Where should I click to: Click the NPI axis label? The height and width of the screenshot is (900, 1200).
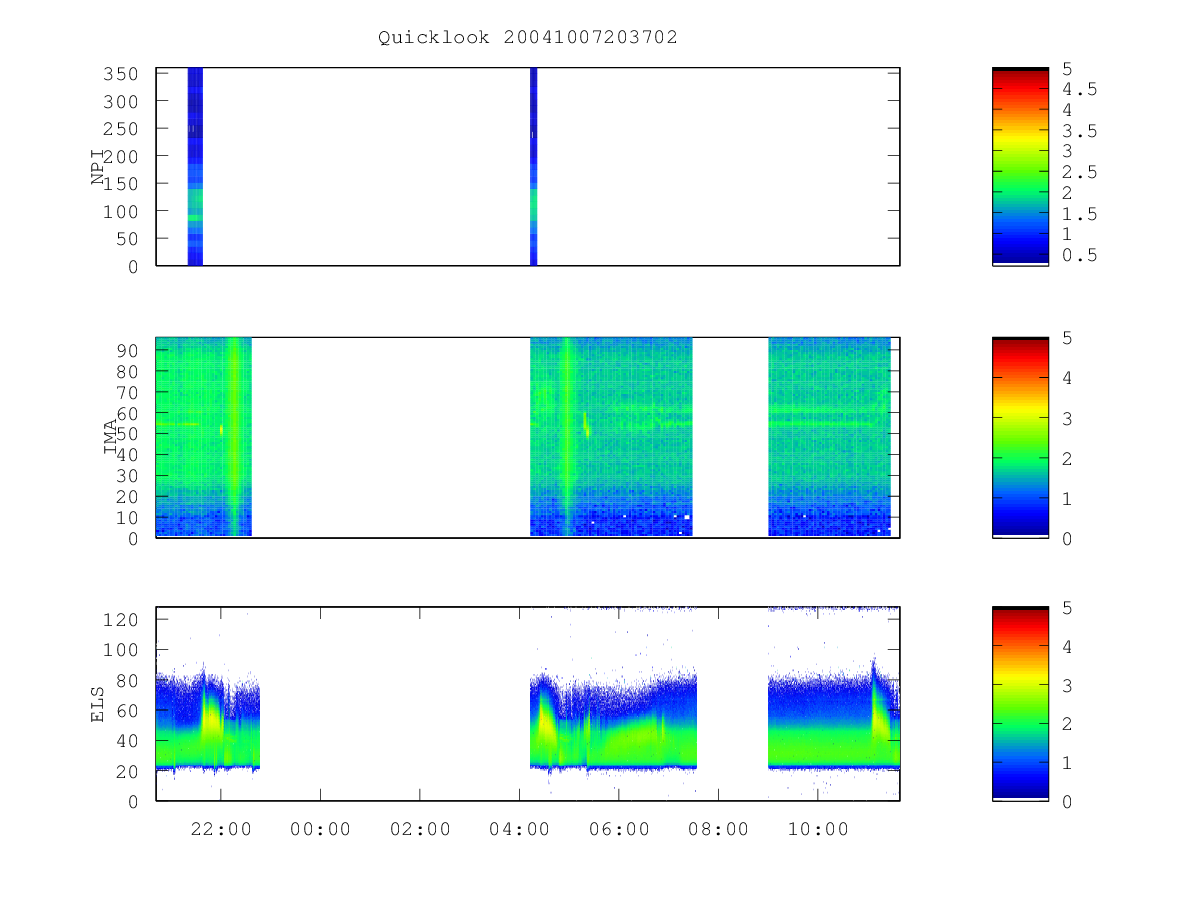(99, 167)
